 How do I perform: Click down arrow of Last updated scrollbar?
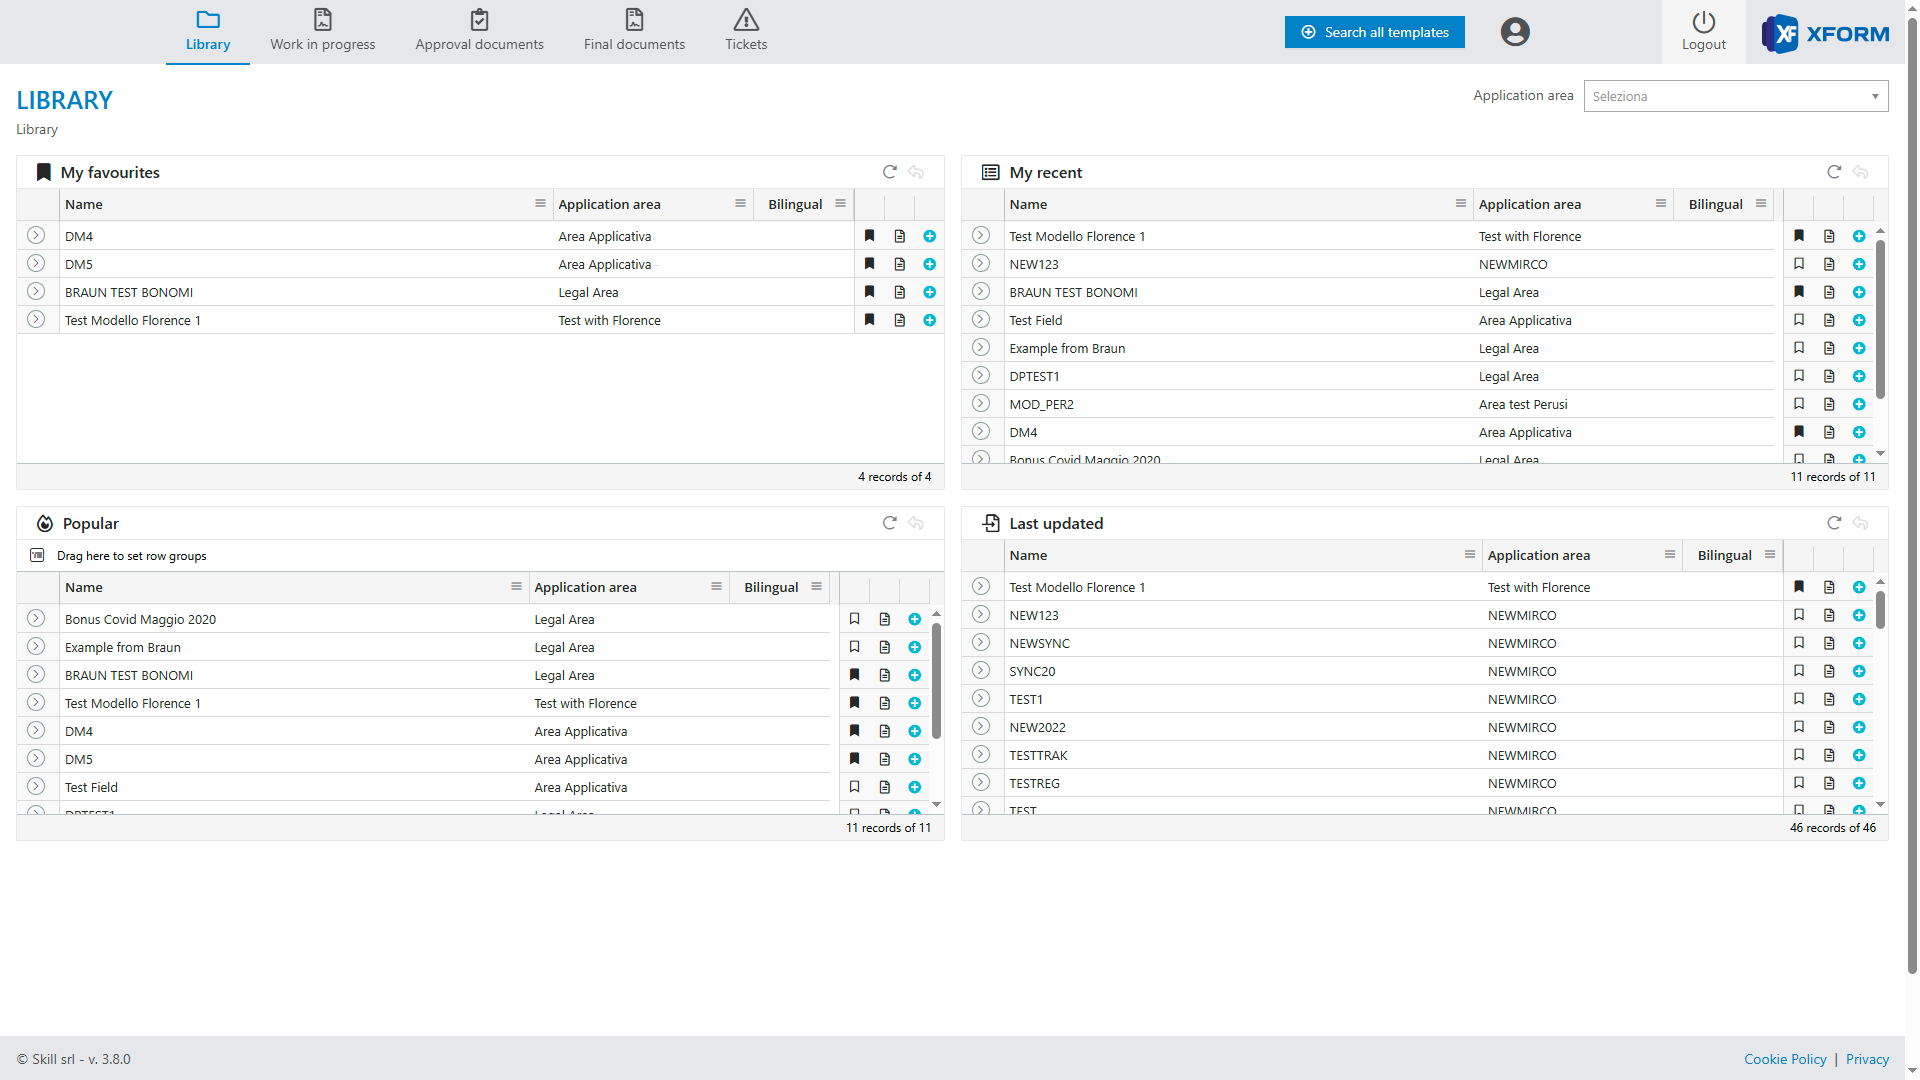(x=1880, y=804)
